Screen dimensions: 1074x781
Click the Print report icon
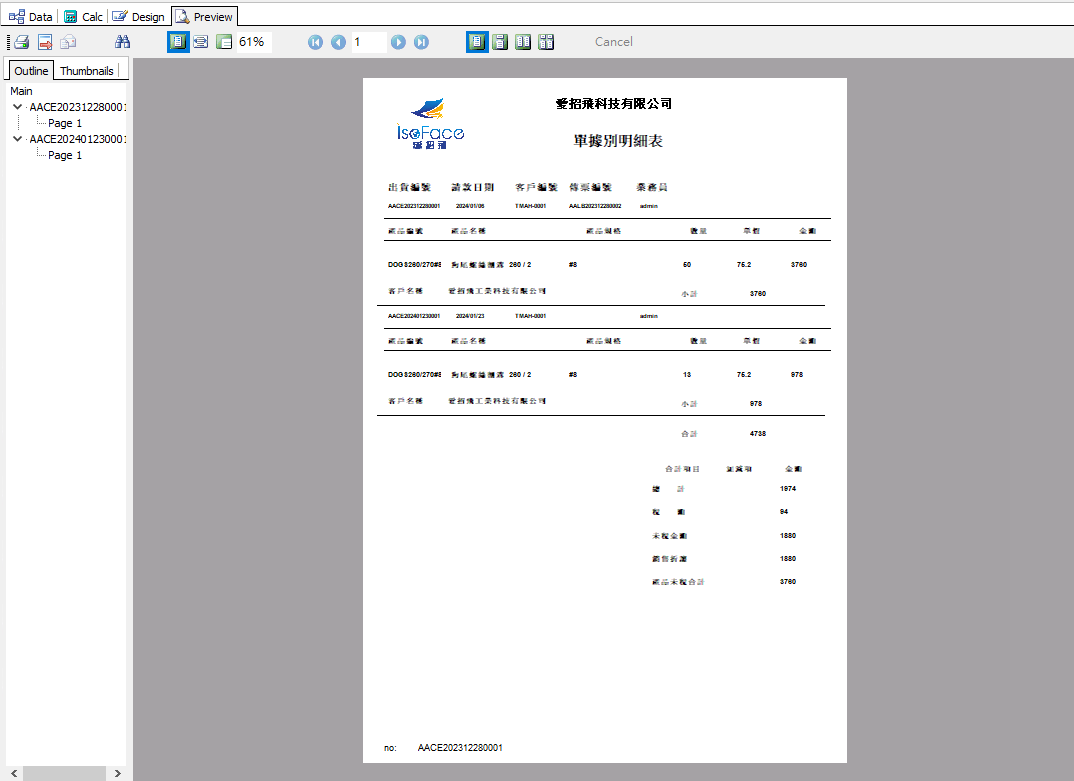point(21,42)
